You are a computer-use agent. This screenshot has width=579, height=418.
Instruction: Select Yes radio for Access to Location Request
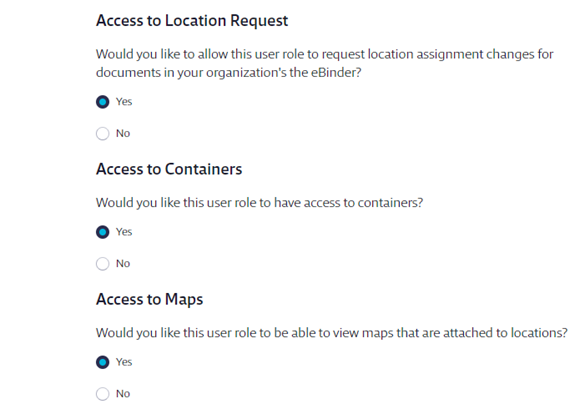[103, 102]
